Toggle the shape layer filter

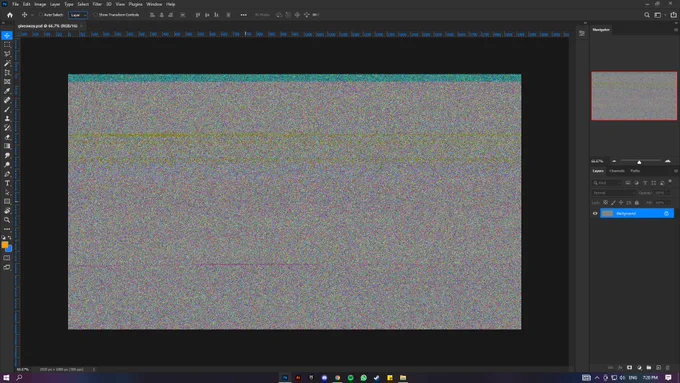654,183
